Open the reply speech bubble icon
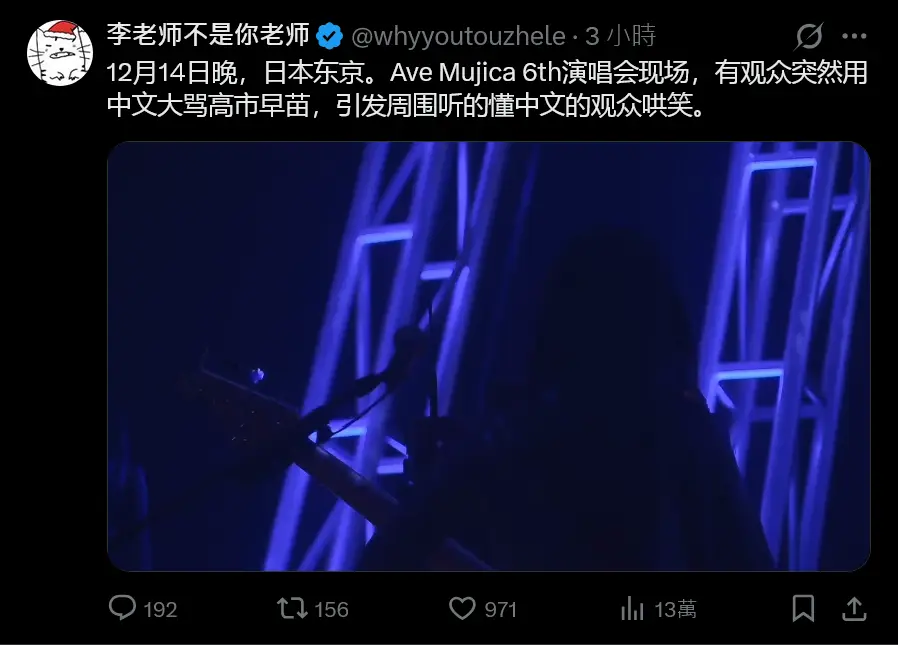 (122, 608)
